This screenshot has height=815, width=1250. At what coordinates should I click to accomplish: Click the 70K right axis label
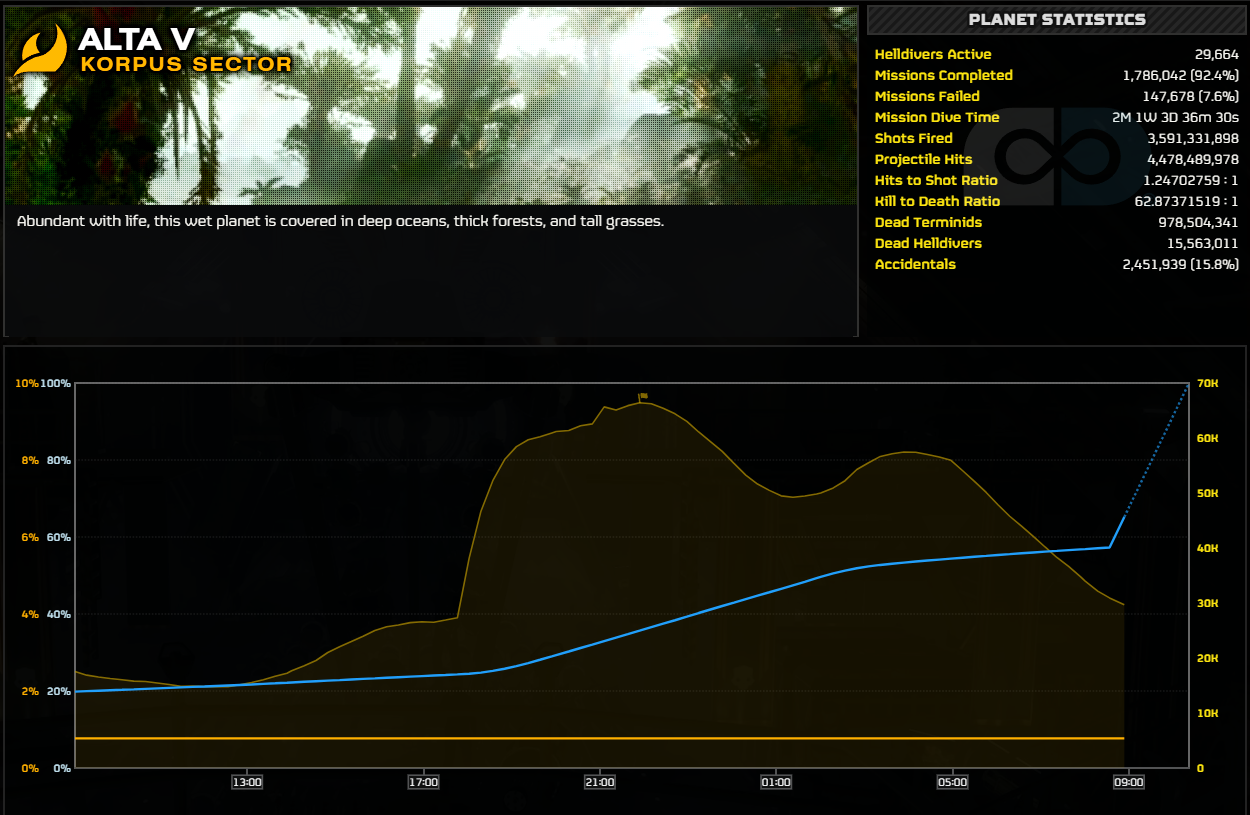(1206, 383)
